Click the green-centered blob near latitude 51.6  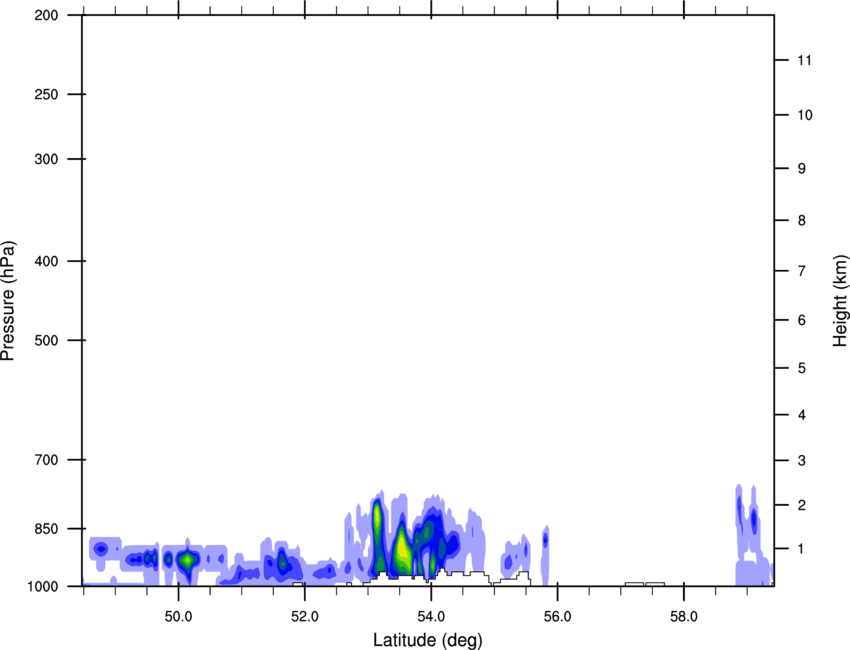tap(282, 562)
